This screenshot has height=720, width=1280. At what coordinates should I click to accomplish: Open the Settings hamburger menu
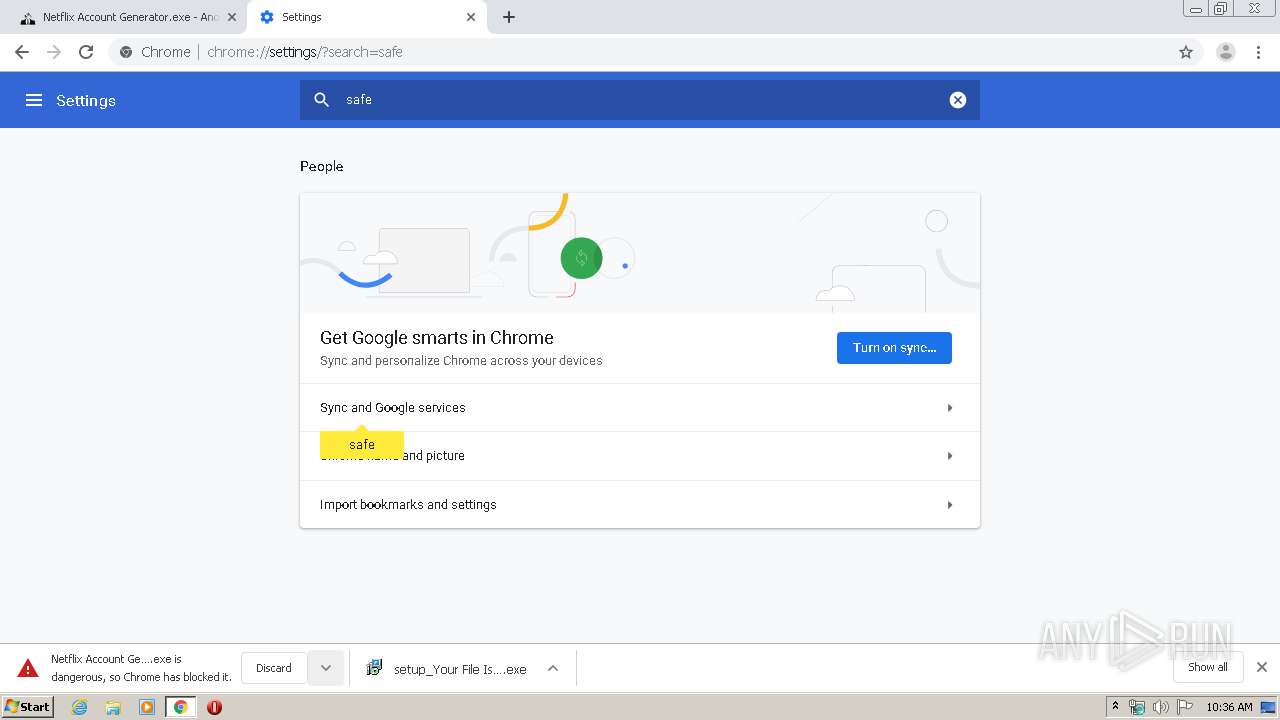[x=34, y=100]
